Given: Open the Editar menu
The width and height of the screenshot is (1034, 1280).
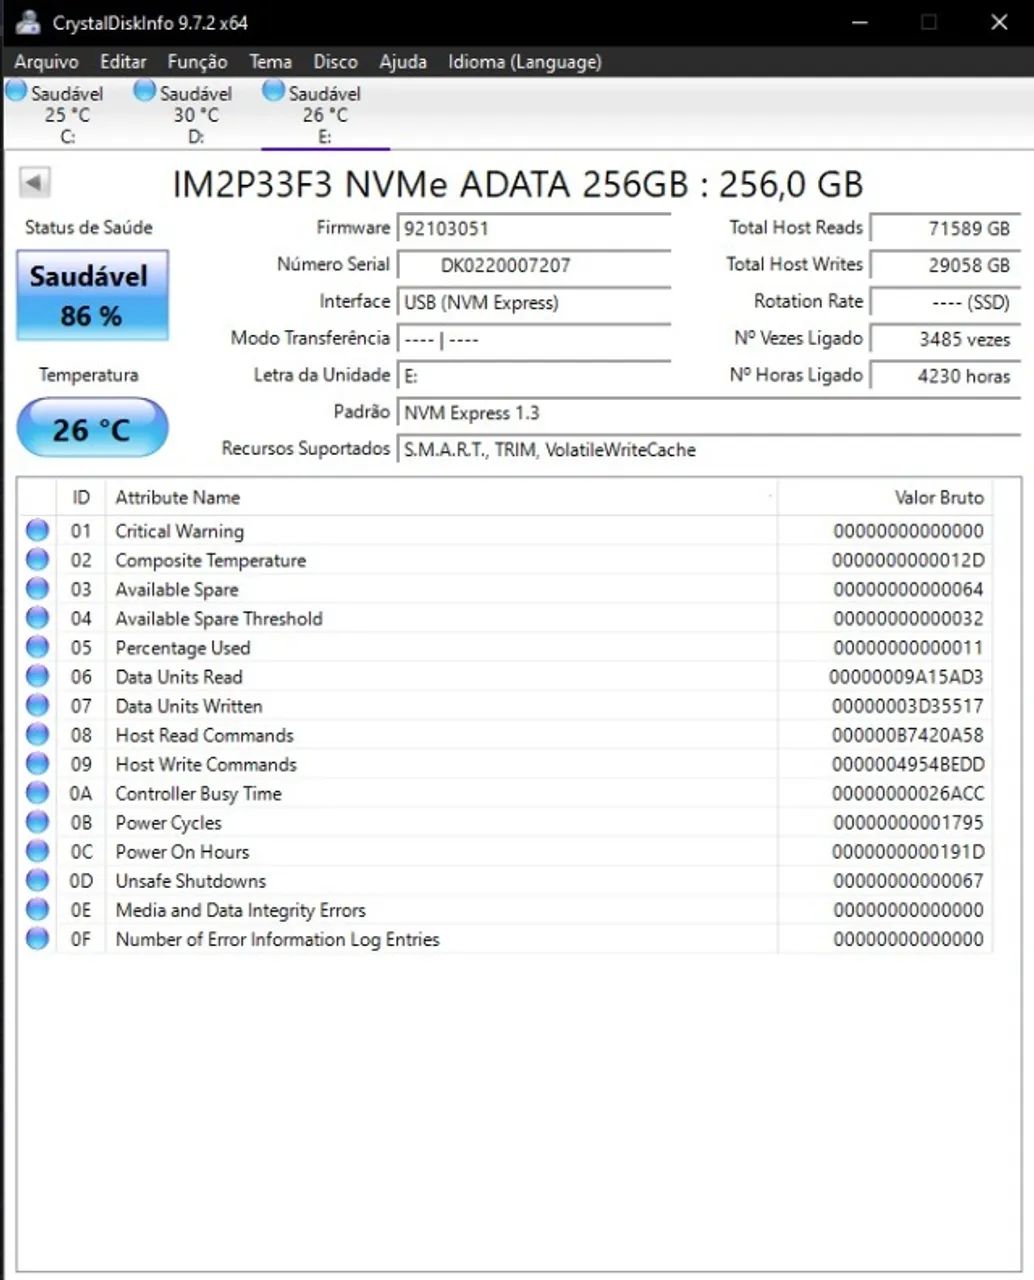Looking at the screenshot, I should pos(123,62).
